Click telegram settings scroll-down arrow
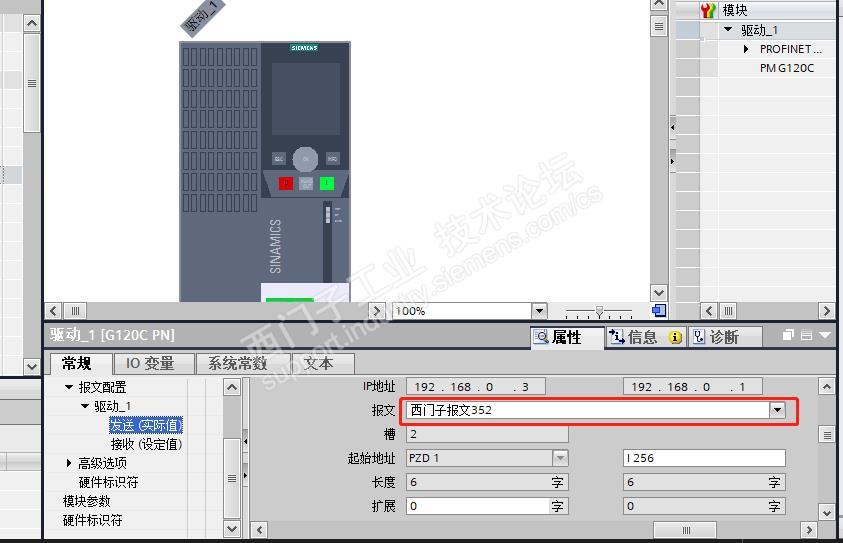The width and height of the screenshot is (843, 543). coord(827,512)
